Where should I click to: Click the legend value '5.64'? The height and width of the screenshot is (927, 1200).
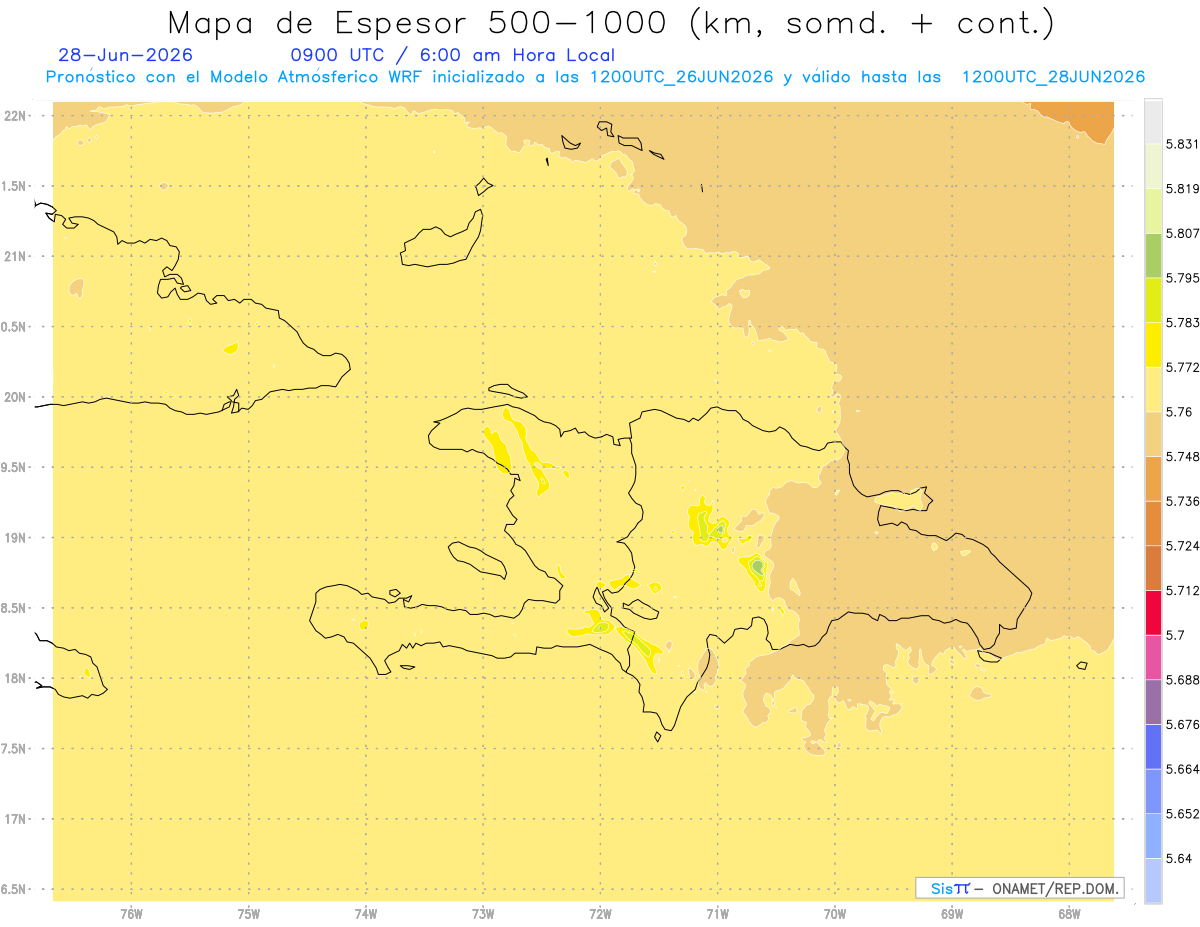coord(1179,858)
